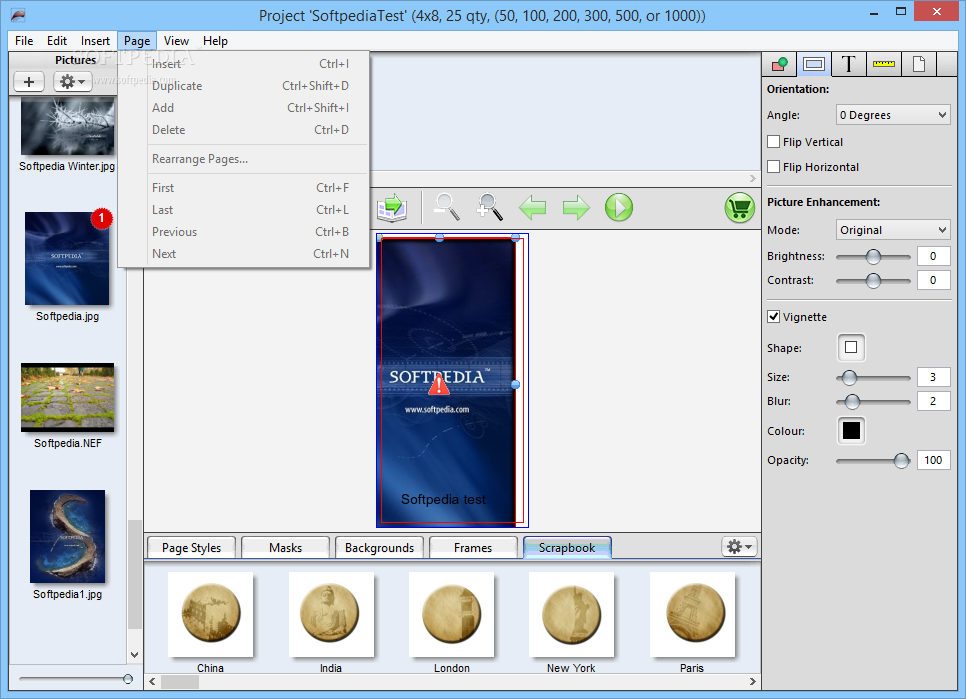Viewport: 966px width, 699px height.
Task: Select the Scrapbook tab
Action: (x=567, y=547)
